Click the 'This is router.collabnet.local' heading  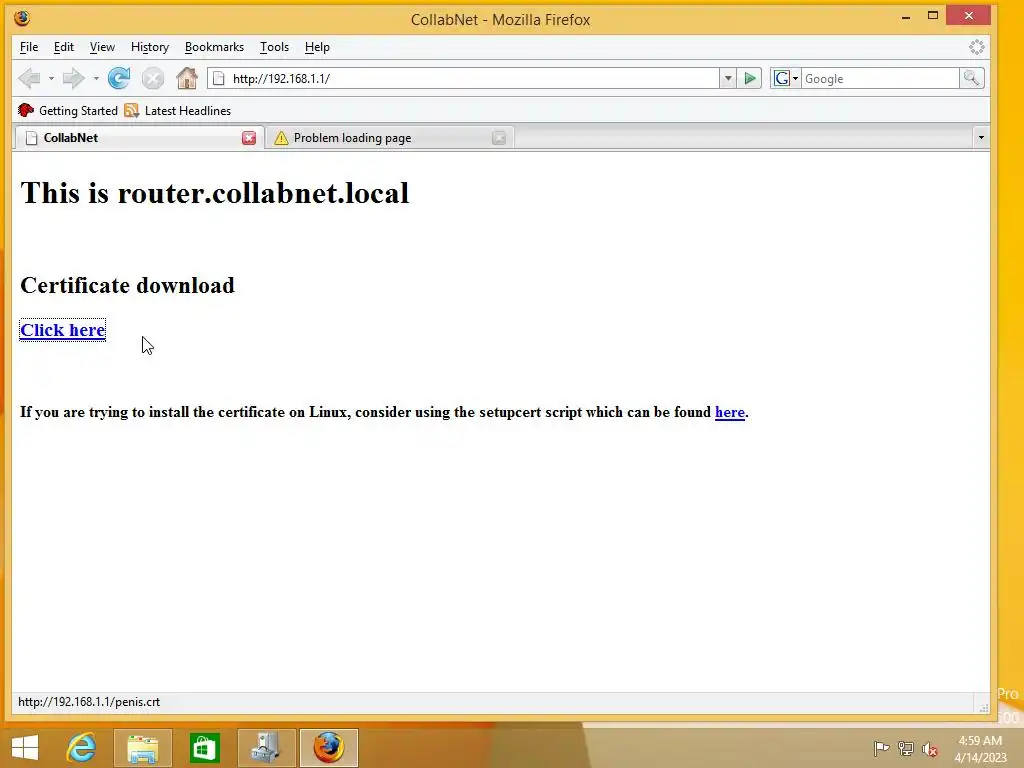pos(215,193)
